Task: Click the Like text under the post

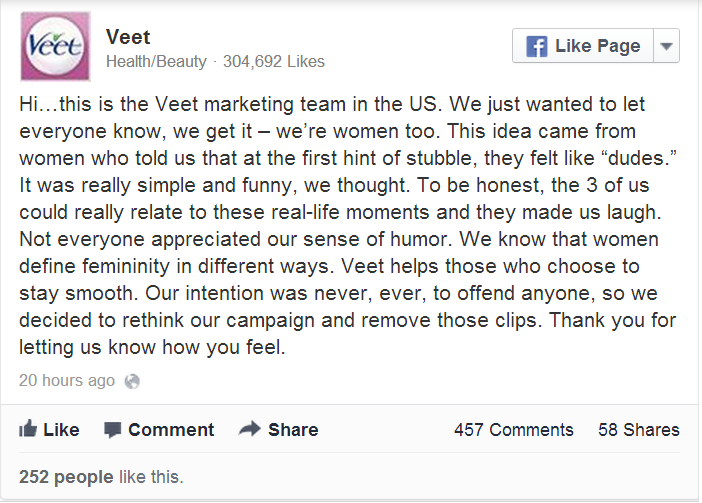Action: [x=62, y=430]
